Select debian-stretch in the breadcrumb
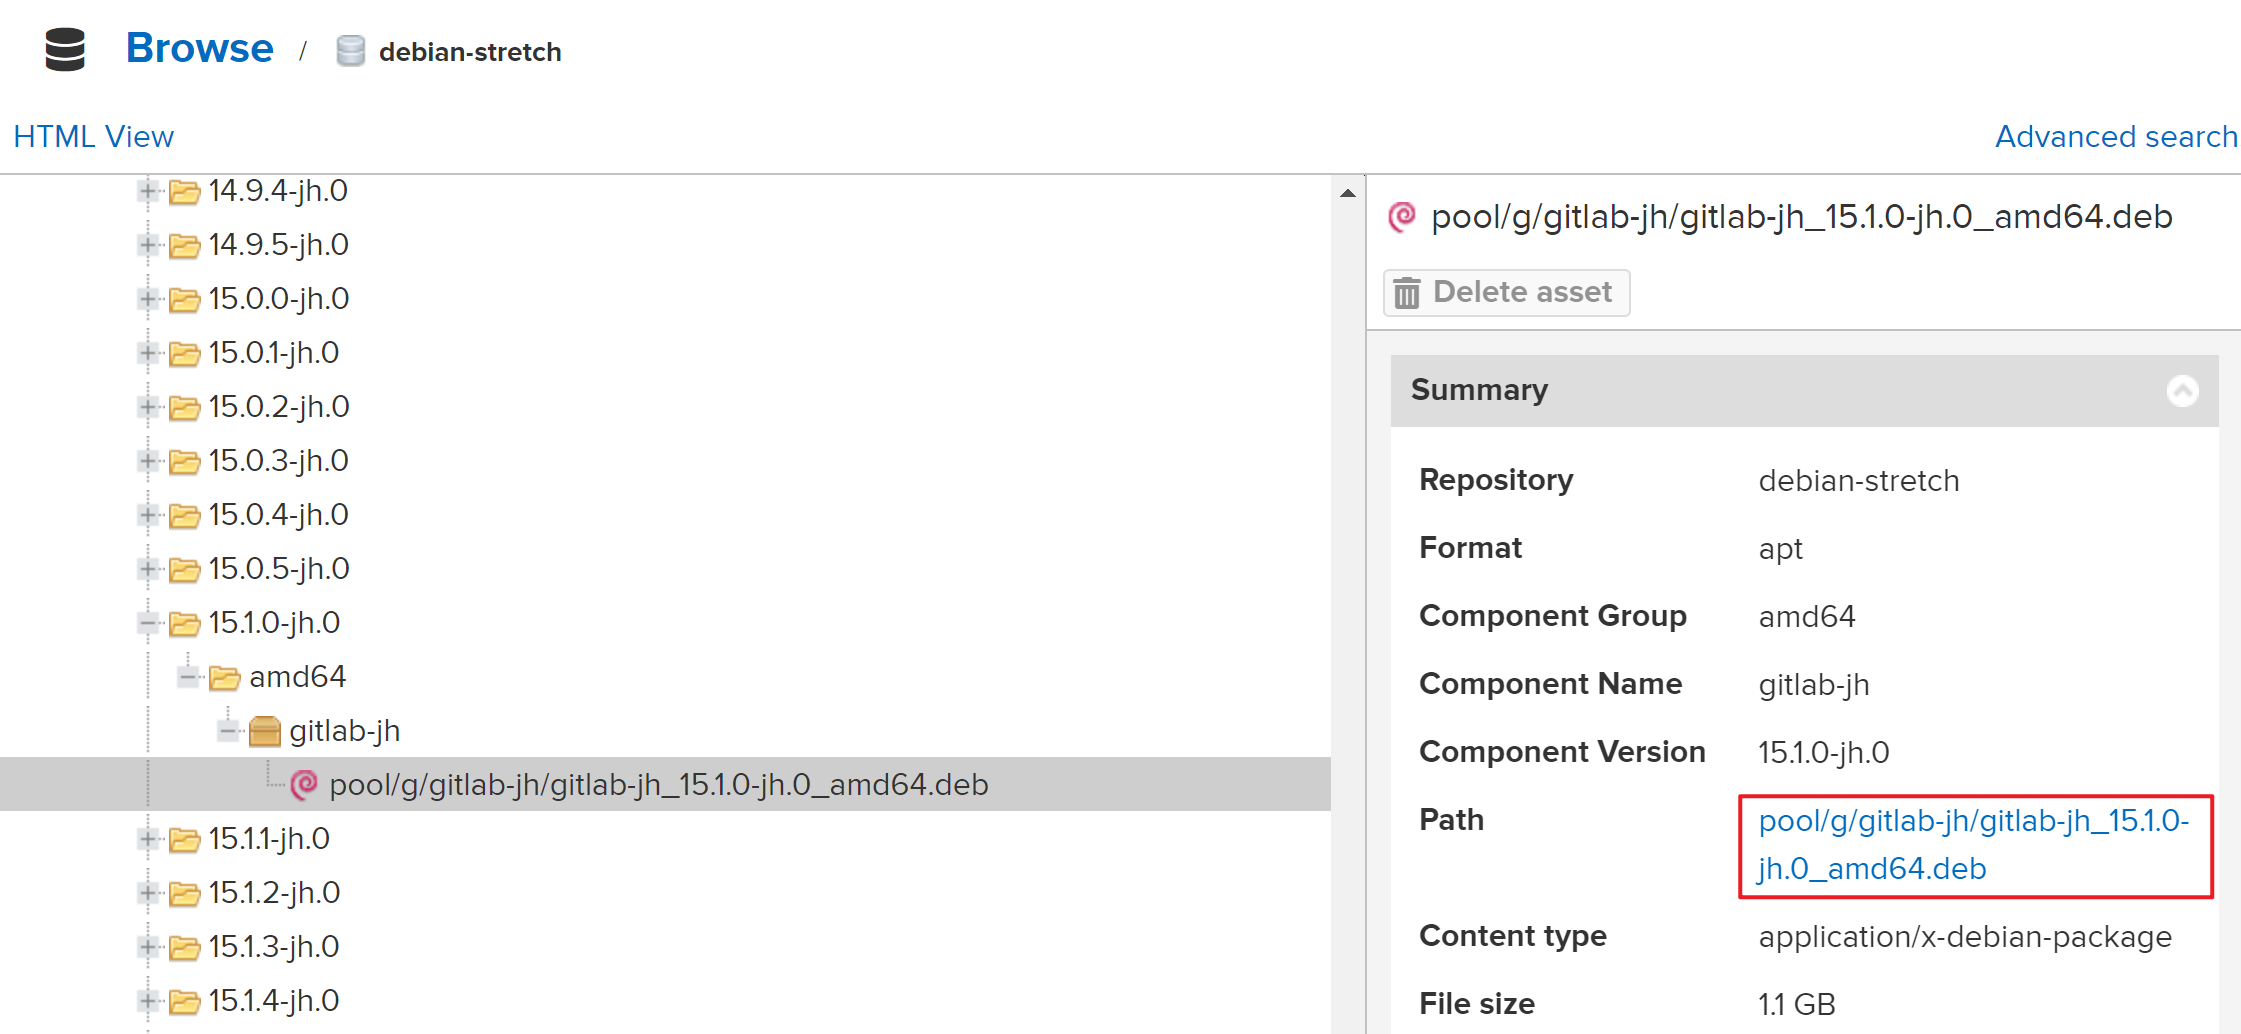The height and width of the screenshot is (1034, 2241). coord(470,52)
